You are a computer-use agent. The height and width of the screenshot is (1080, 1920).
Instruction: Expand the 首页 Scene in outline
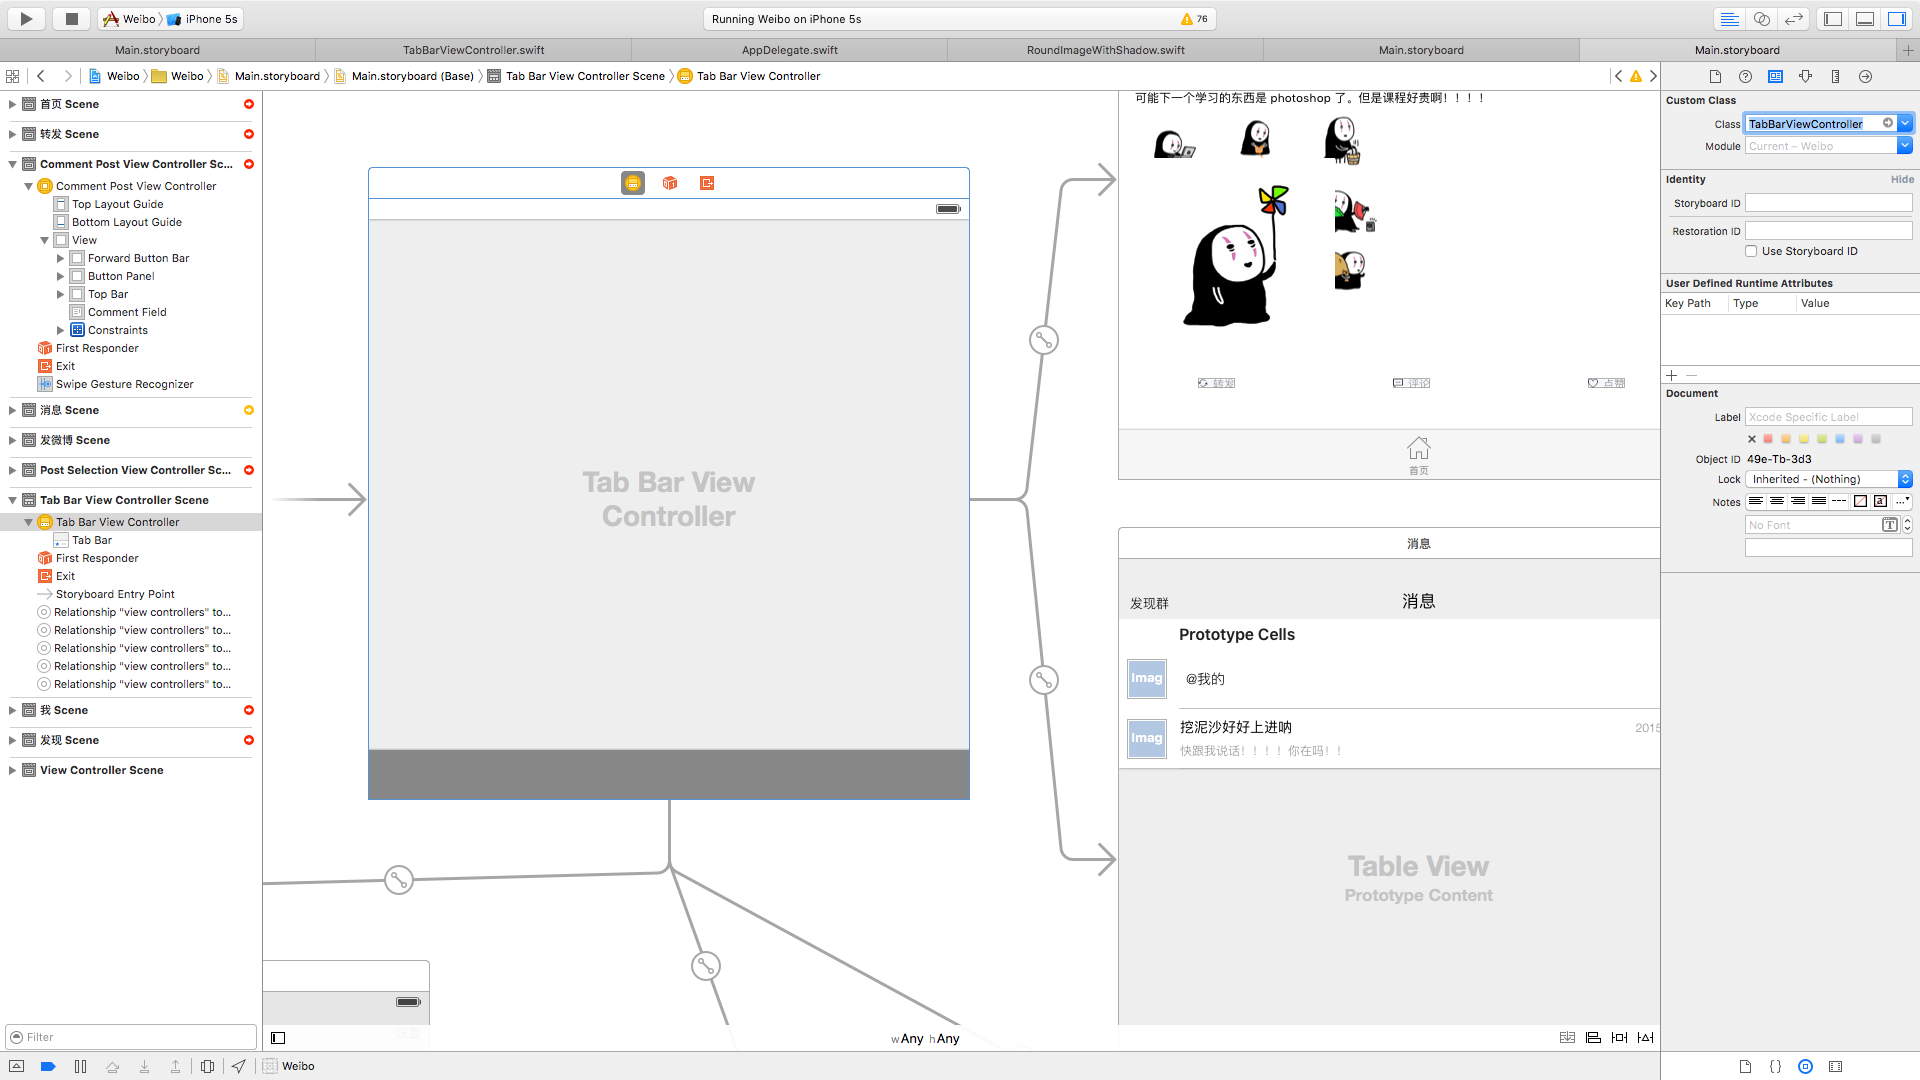tap(12, 104)
